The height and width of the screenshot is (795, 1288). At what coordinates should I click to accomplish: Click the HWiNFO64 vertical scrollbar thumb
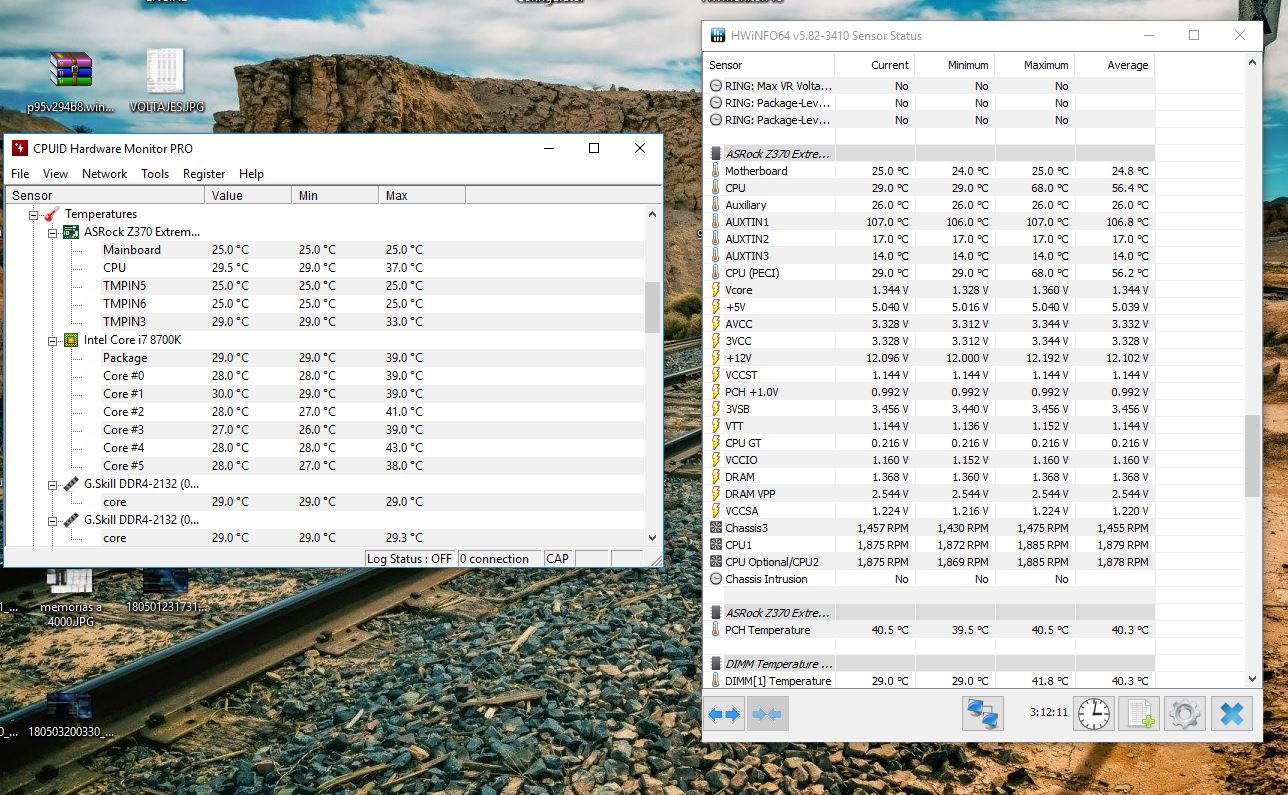pos(1252,456)
